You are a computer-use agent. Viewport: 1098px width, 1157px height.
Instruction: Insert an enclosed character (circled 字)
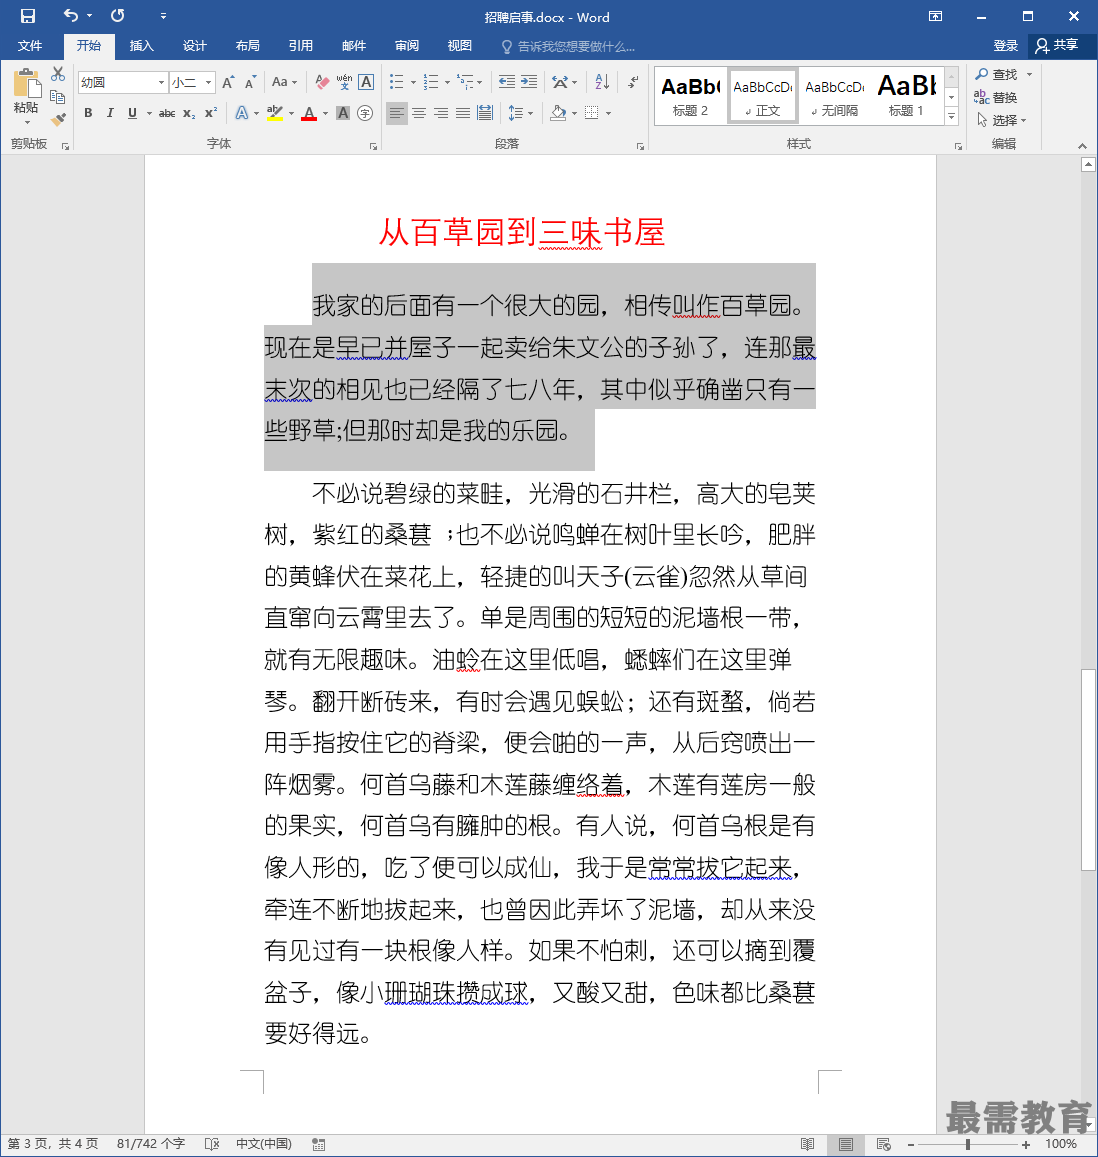365,113
